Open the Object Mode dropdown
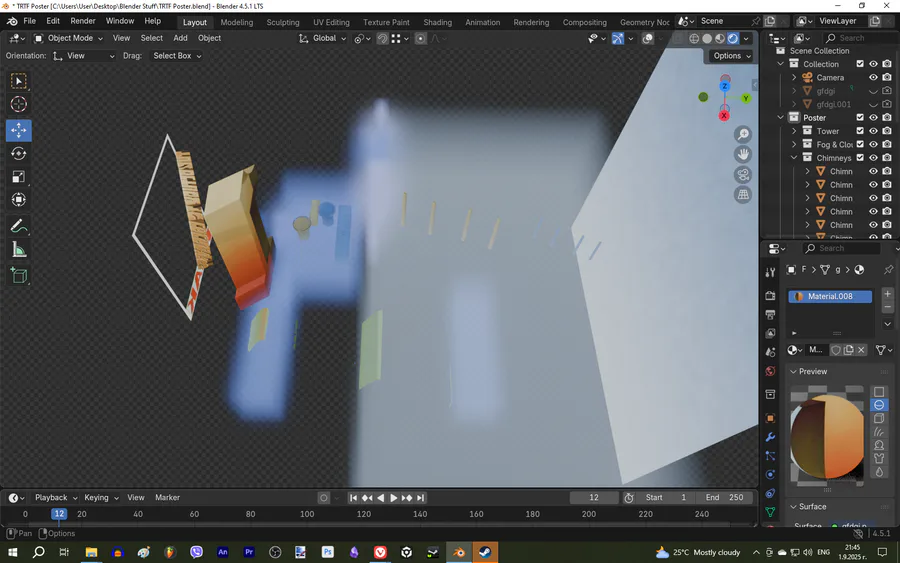Screen dimensions: 900x563 (x=68, y=38)
